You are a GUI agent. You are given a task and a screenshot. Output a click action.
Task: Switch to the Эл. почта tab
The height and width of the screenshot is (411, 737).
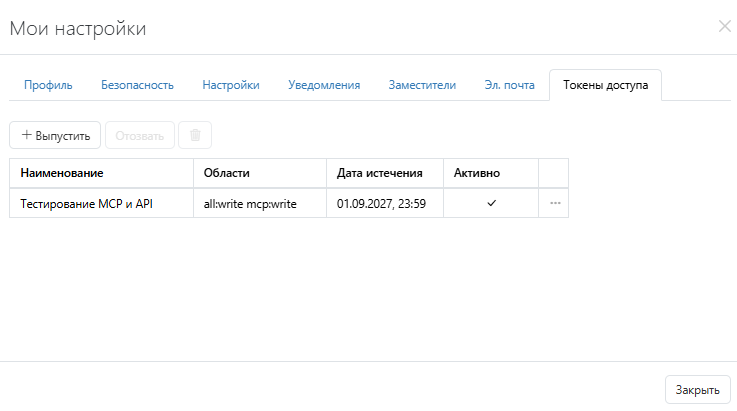(510, 85)
